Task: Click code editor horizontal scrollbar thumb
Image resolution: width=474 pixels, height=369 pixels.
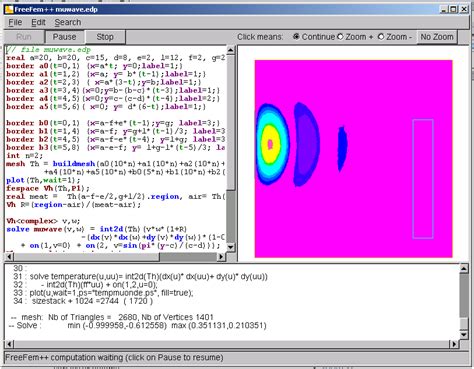Action: point(87,257)
